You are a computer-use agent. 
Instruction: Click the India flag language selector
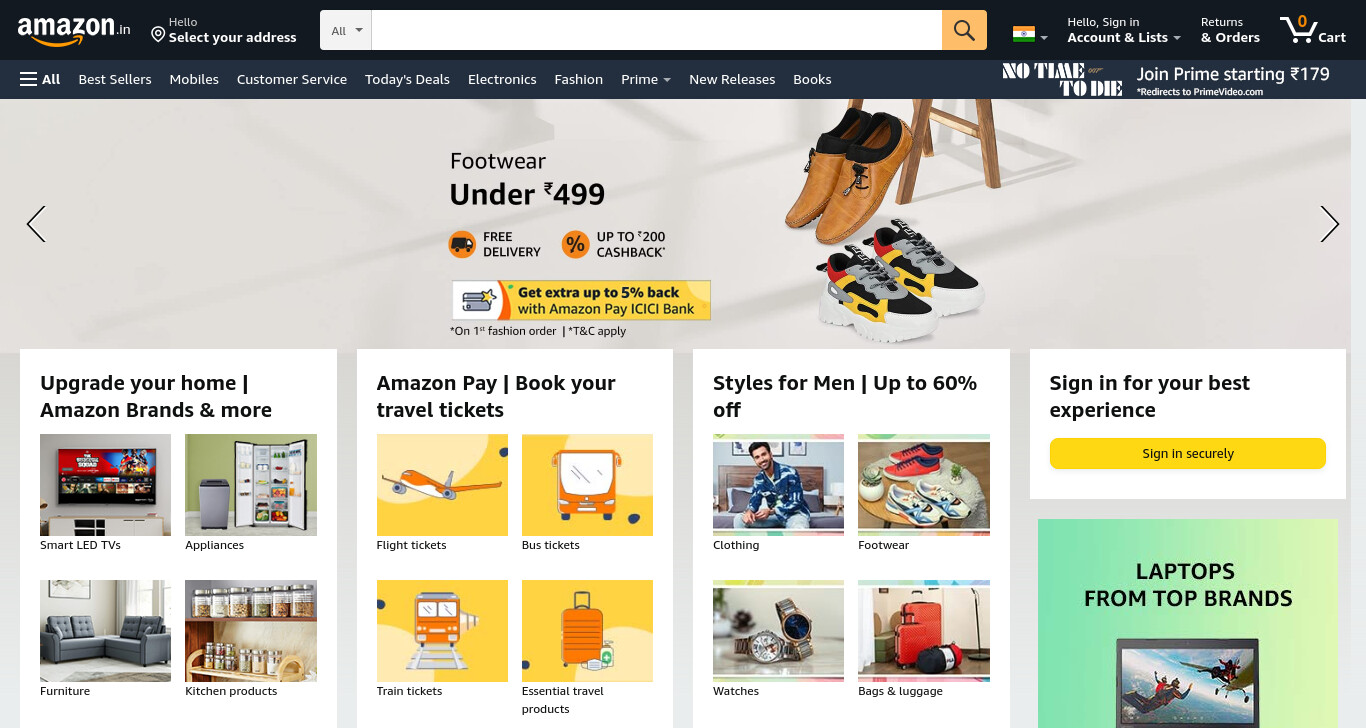pyautogui.click(x=1030, y=34)
